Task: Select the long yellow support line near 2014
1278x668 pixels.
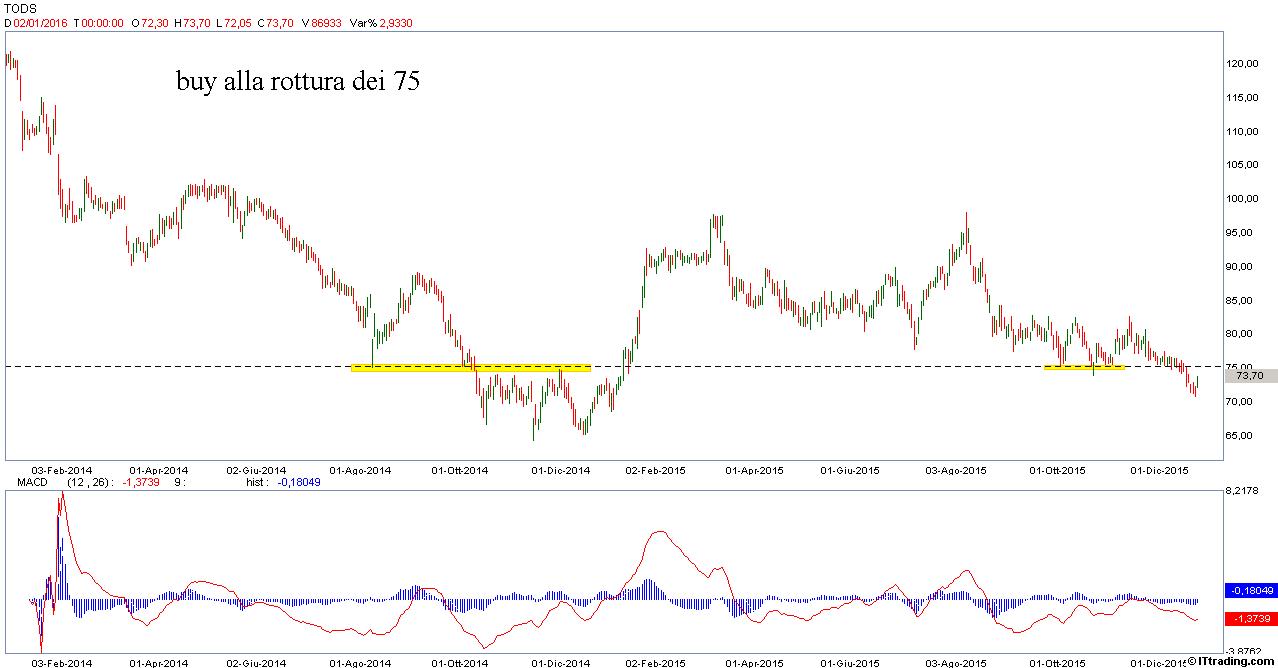Action: [x=471, y=368]
